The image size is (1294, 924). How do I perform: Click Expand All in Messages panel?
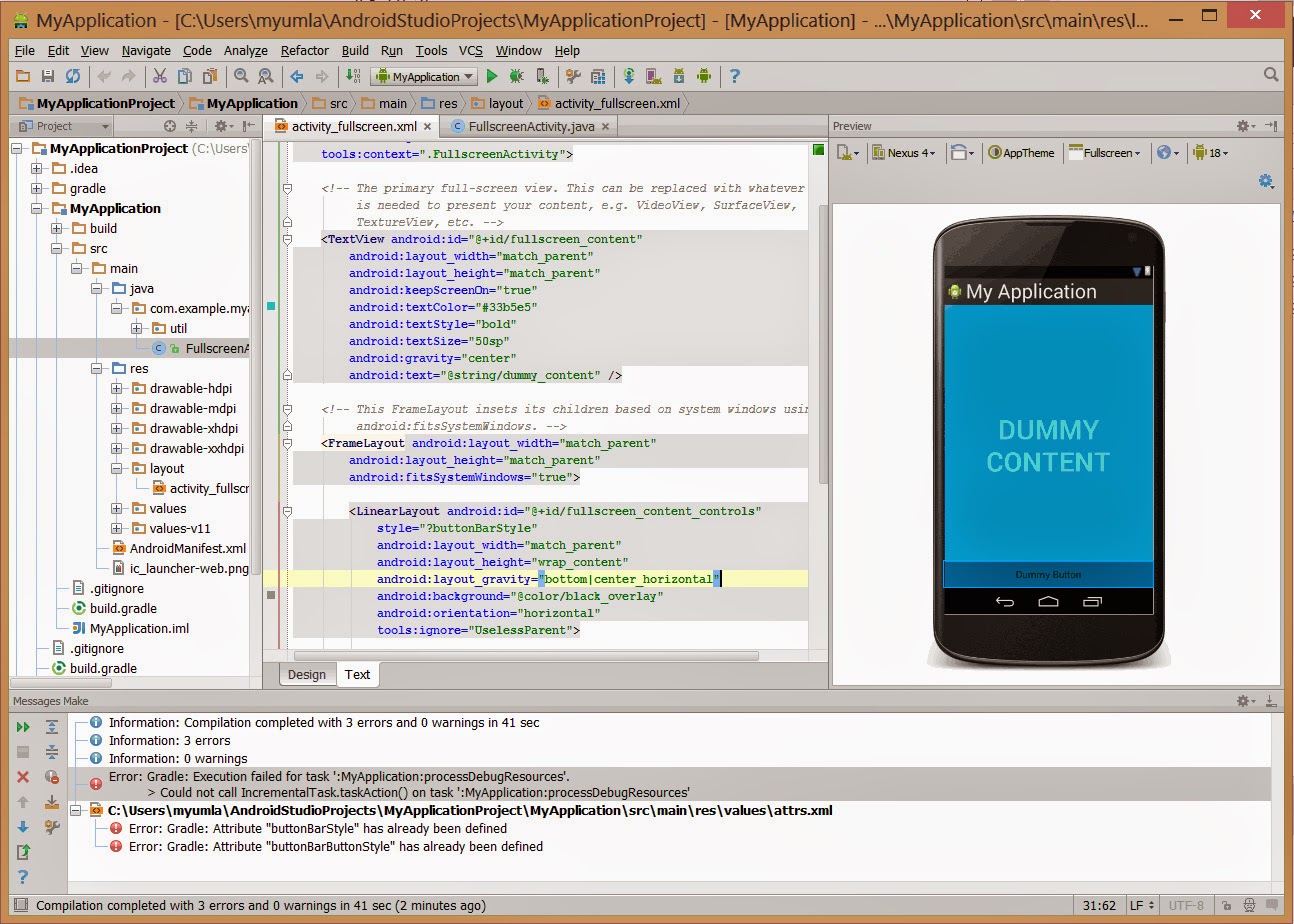click(x=52, y=727)
